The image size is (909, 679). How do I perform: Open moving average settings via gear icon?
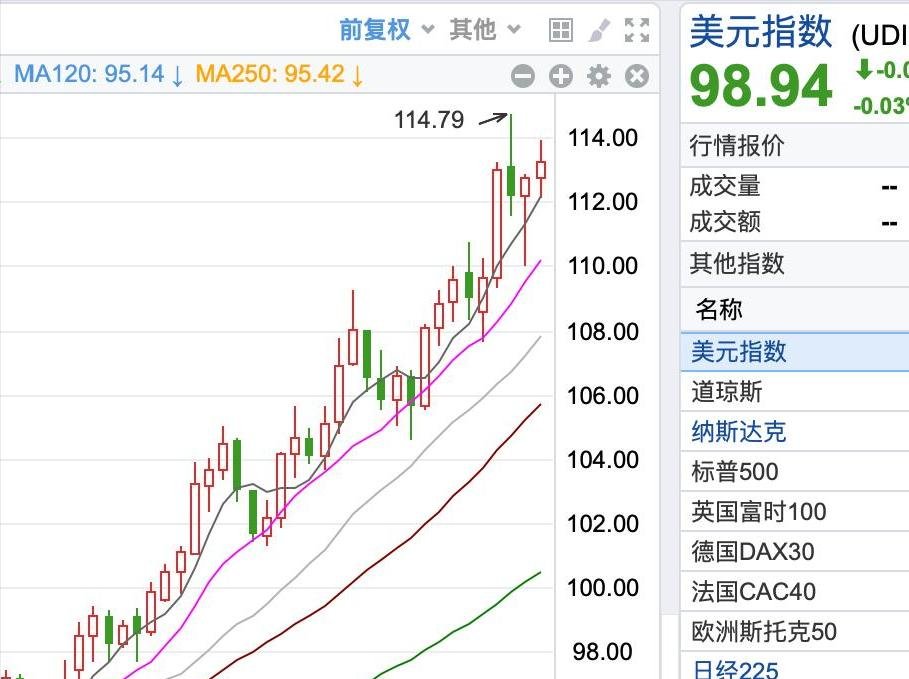click(598, 75)
